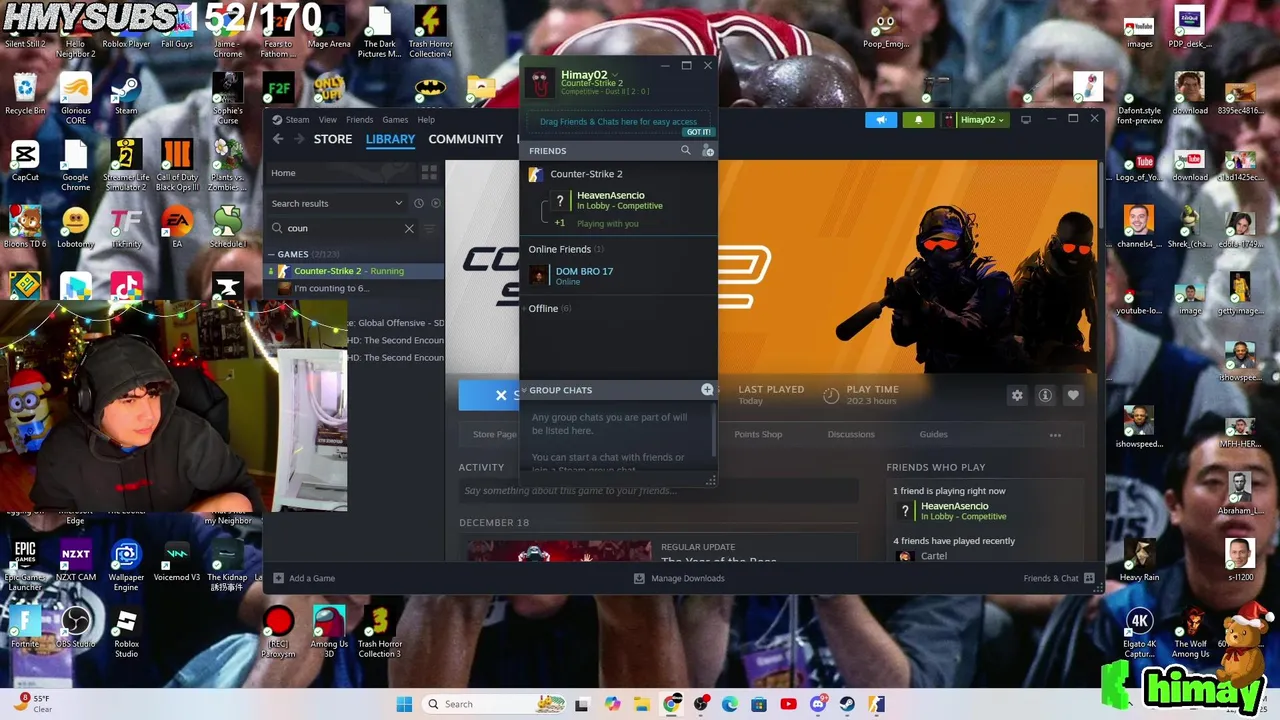Viewport: 1280px width, 720px height.
Task: Open game settings gear icon
Action: coord(1017,395)
